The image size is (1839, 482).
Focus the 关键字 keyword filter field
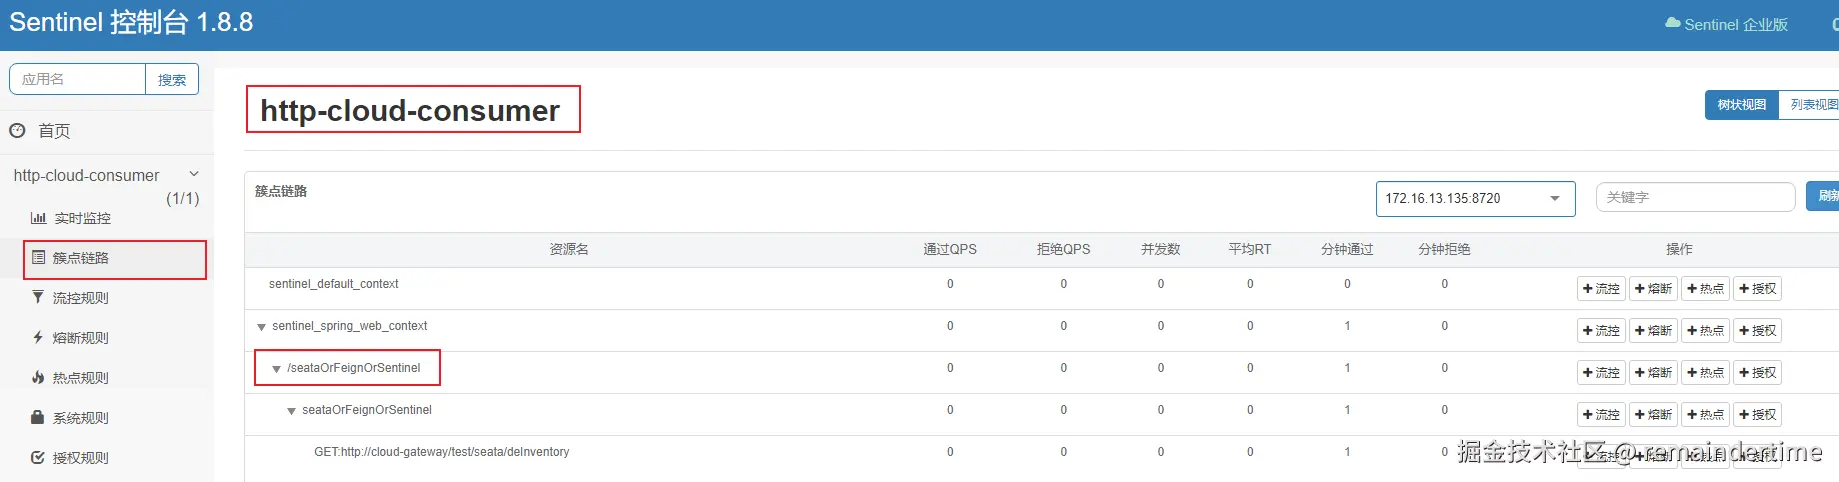click(1695, 198)
